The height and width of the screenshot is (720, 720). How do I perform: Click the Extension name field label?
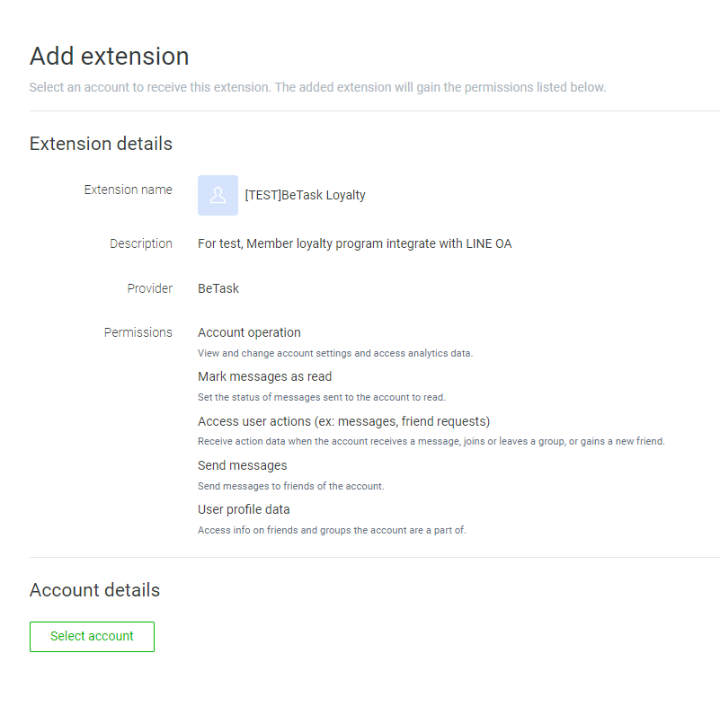[128, 190]
